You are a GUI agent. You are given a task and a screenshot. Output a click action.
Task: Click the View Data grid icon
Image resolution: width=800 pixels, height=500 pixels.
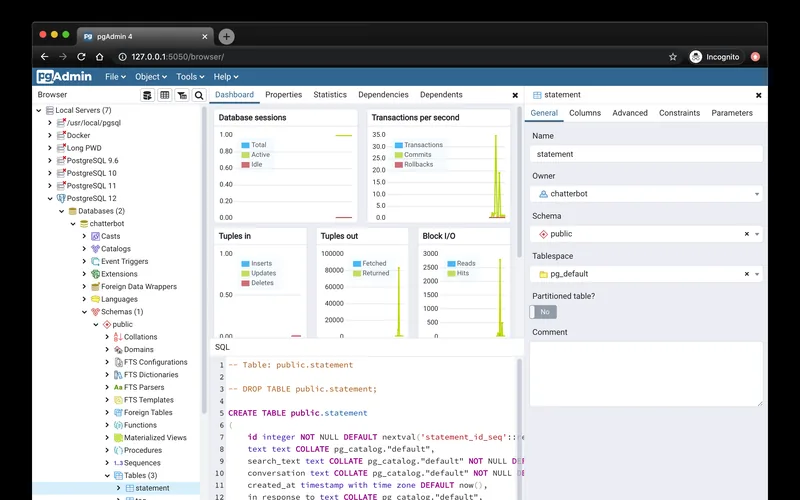165,95
